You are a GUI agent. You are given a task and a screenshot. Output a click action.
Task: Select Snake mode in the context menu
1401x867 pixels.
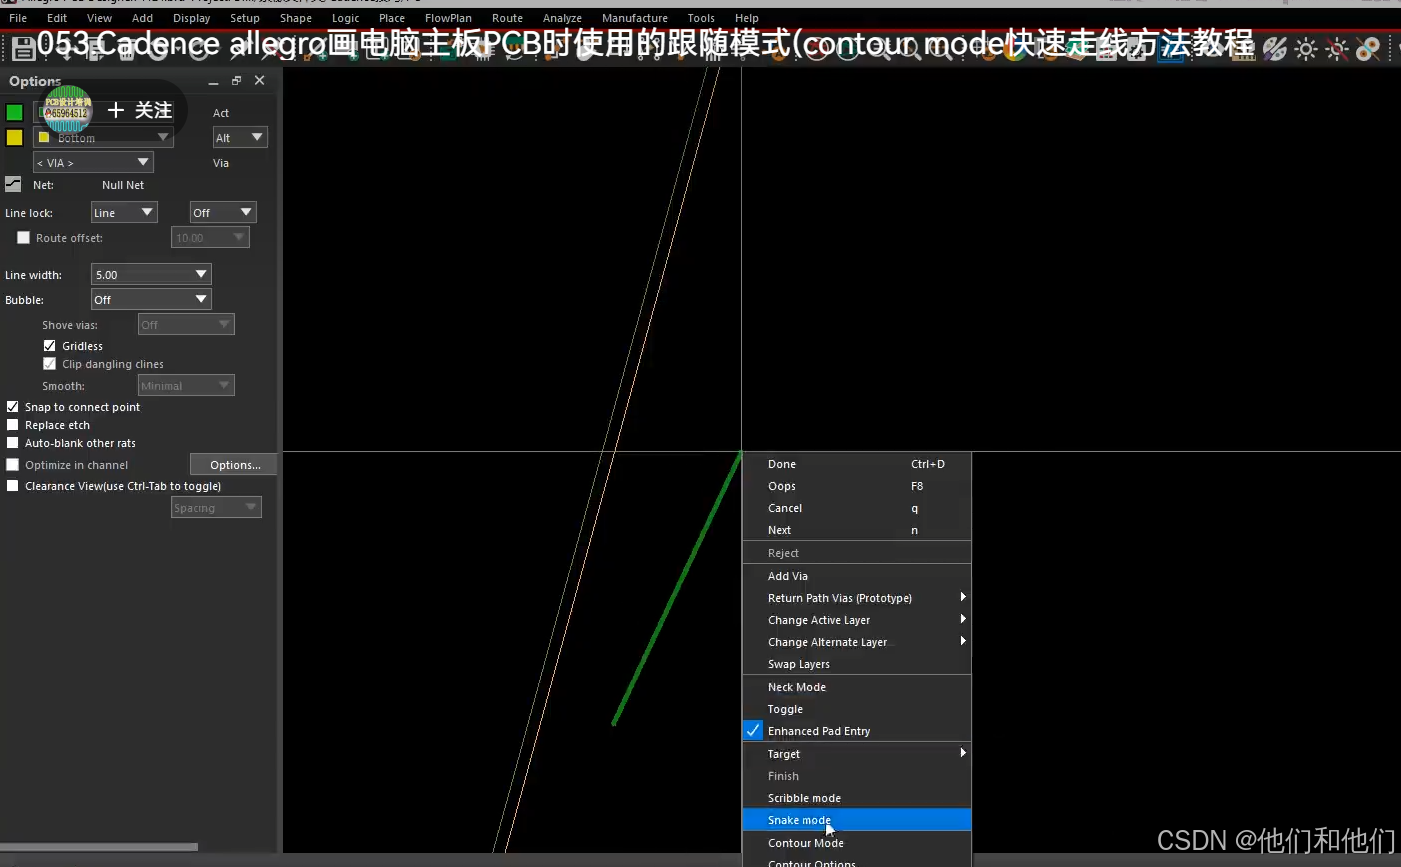857,820
